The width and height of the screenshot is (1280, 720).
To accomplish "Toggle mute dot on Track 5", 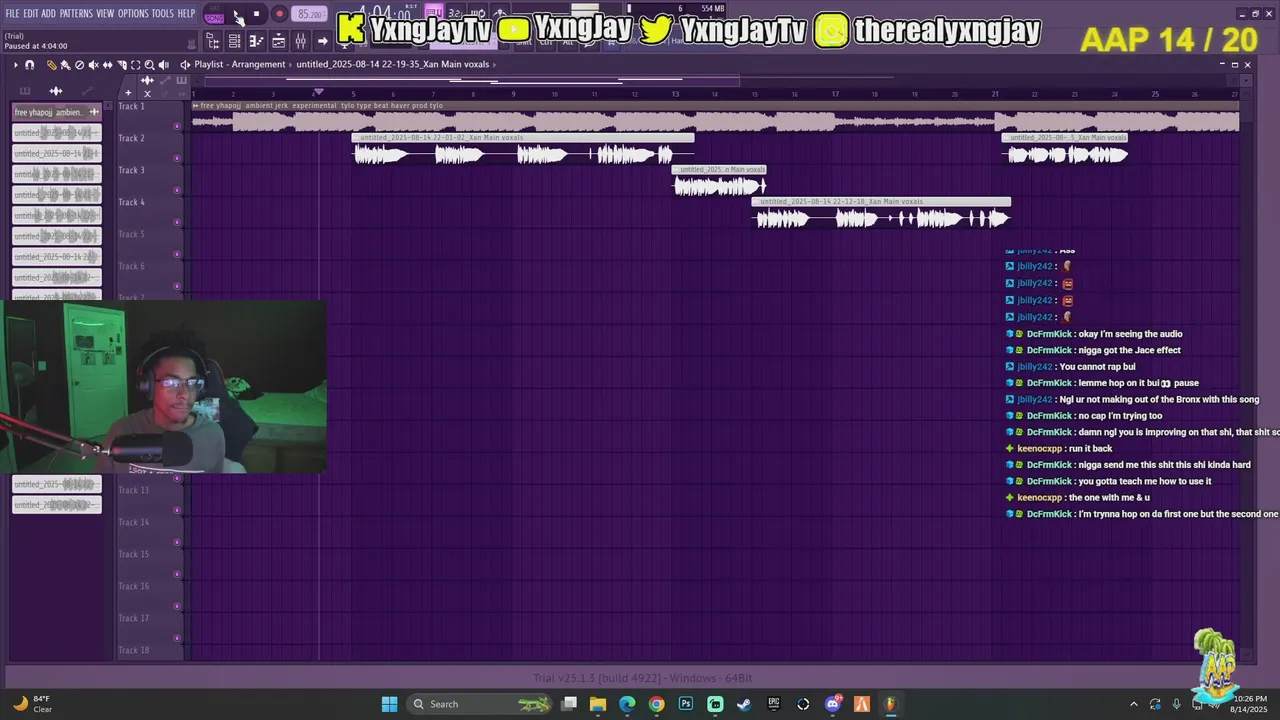I will point(177,254).
